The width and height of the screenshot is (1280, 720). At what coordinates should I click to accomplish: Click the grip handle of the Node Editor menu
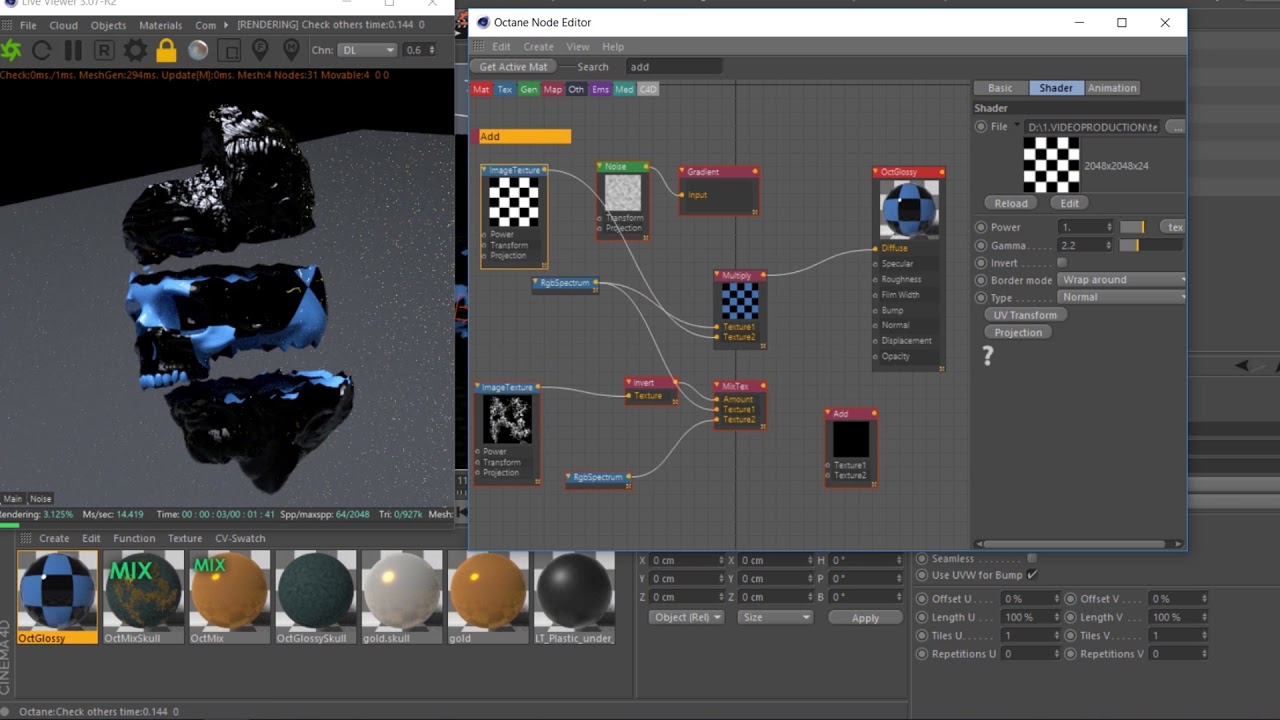480,47
